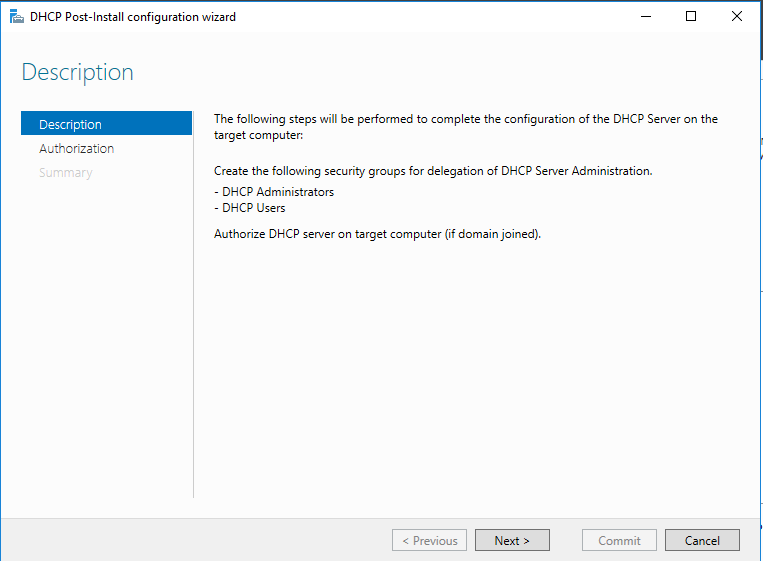The height and width of the screenshot is (561, 763).
Task: Click the '- DHCP Users' text line
Action: [250, 208]
